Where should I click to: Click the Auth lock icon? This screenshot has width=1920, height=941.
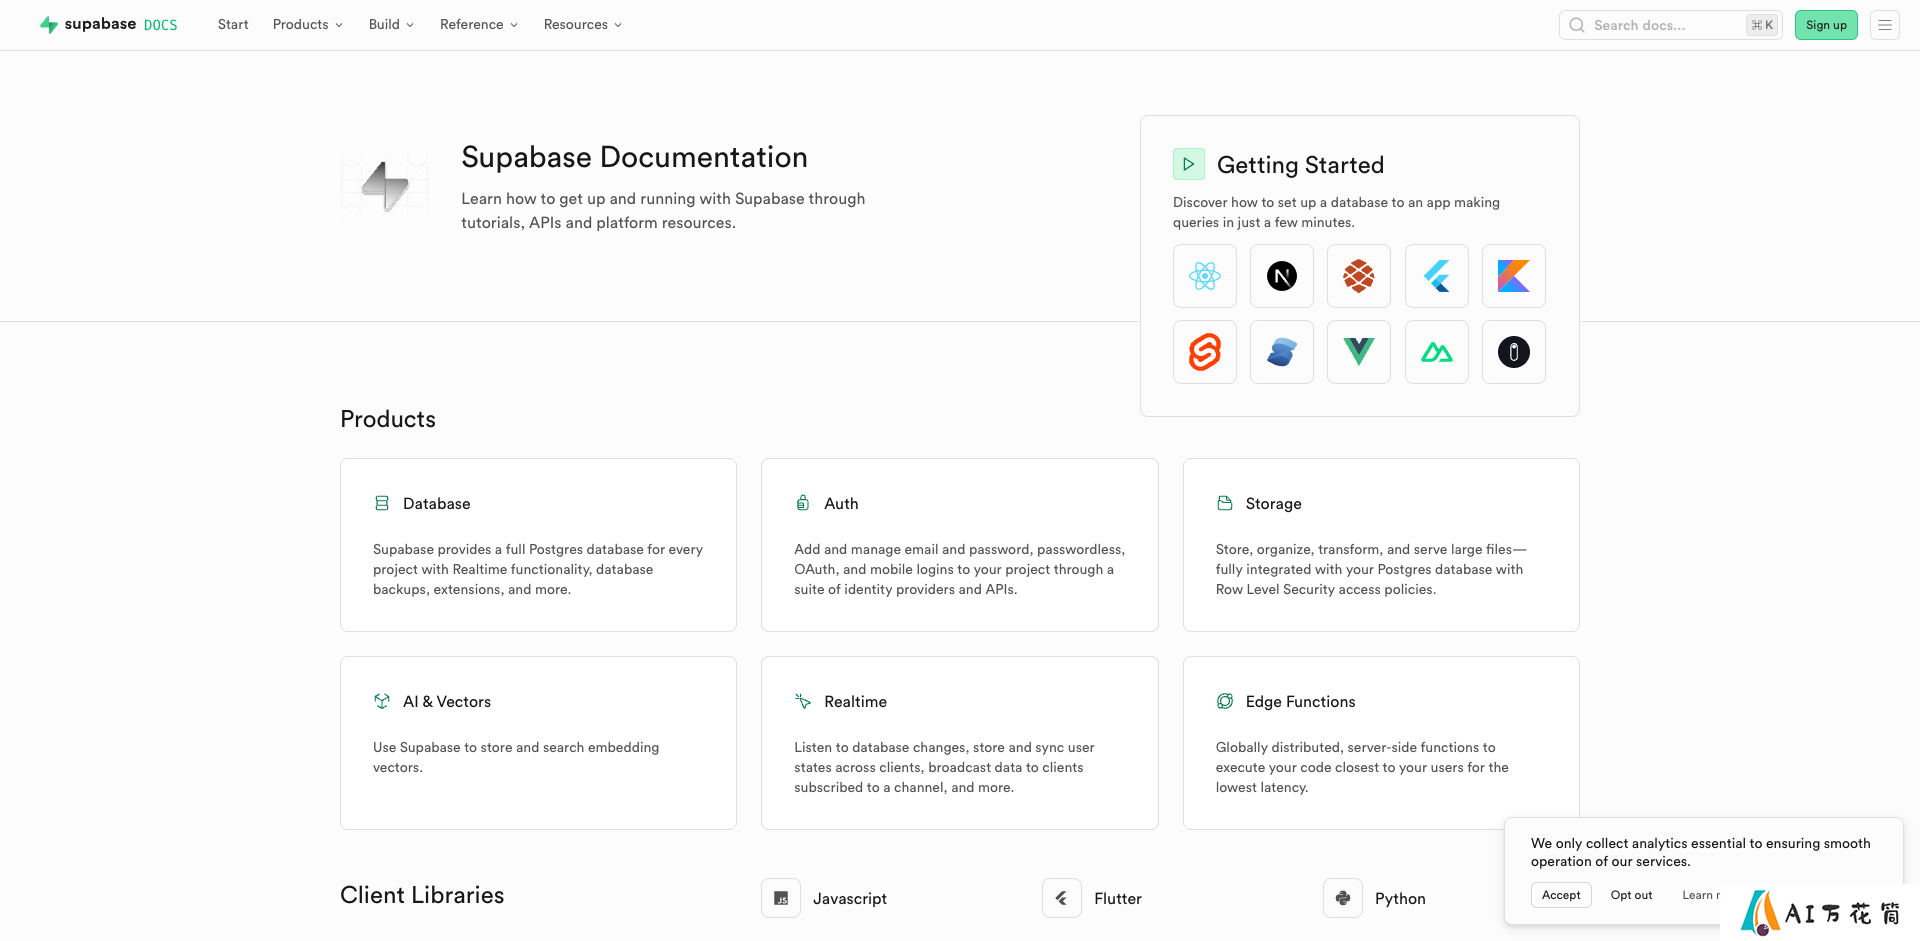[x=803, y=503]
